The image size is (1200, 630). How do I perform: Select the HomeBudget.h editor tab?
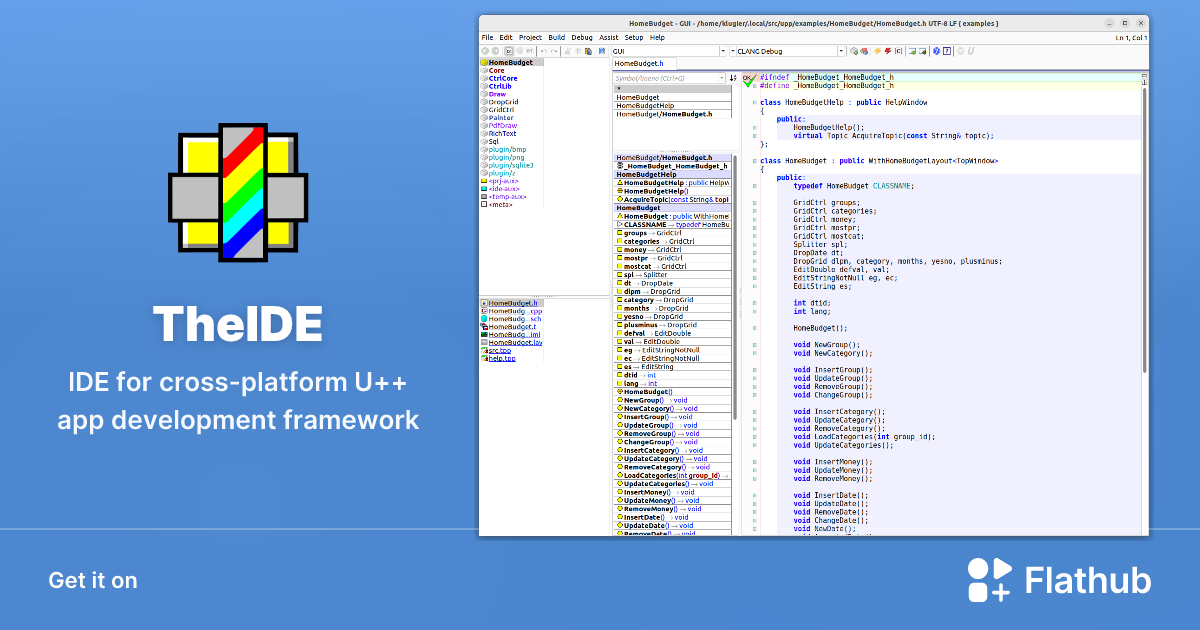[639, 63]
